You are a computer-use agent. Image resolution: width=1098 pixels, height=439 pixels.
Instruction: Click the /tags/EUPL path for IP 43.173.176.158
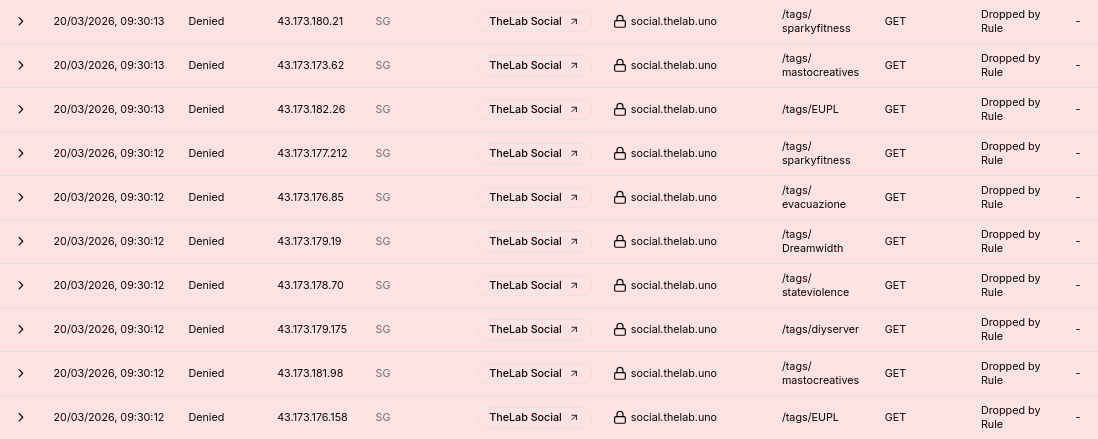coord(810,417)
